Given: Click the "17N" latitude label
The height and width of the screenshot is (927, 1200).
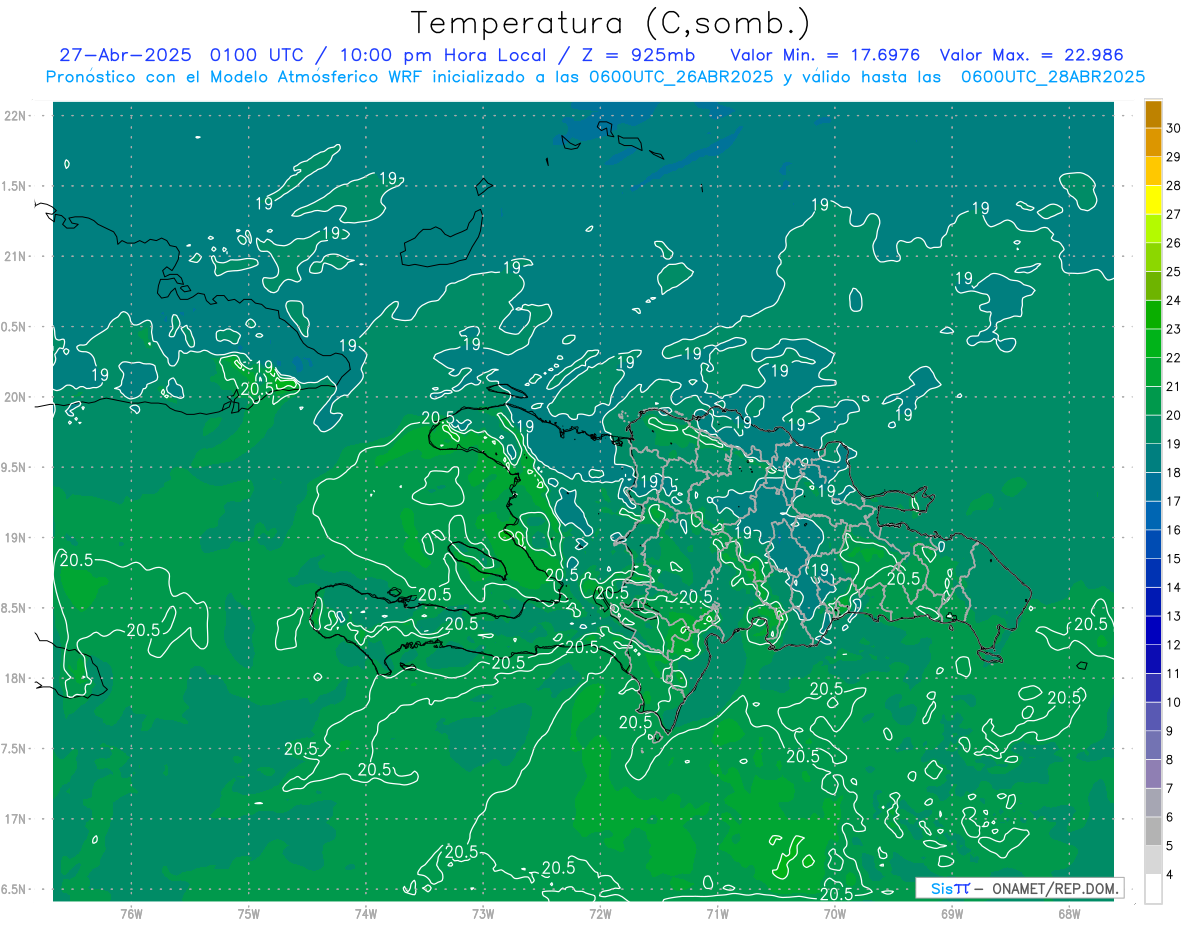Looking at the screenshot, I should 14,819.
